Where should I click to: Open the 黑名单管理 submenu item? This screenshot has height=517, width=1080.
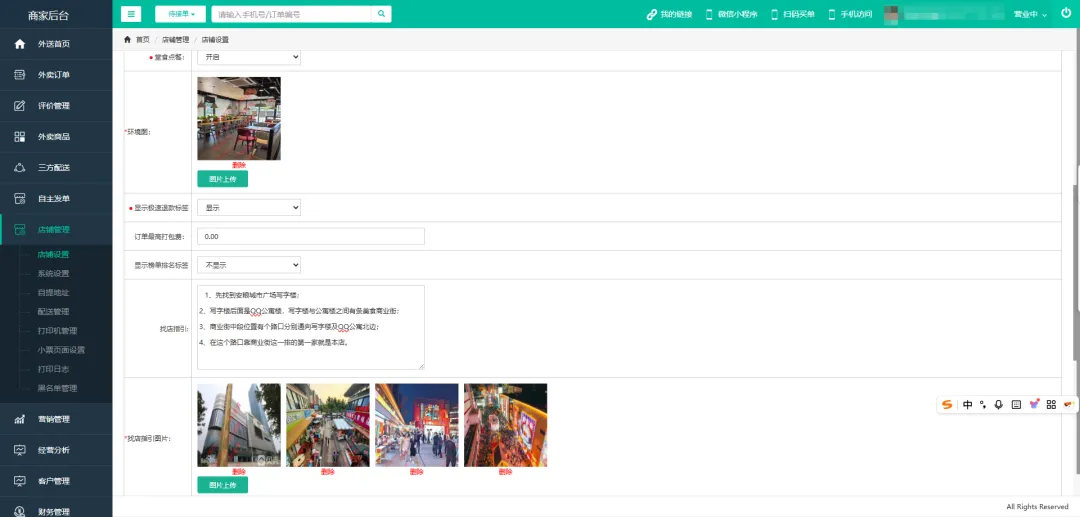click(57, 388)
